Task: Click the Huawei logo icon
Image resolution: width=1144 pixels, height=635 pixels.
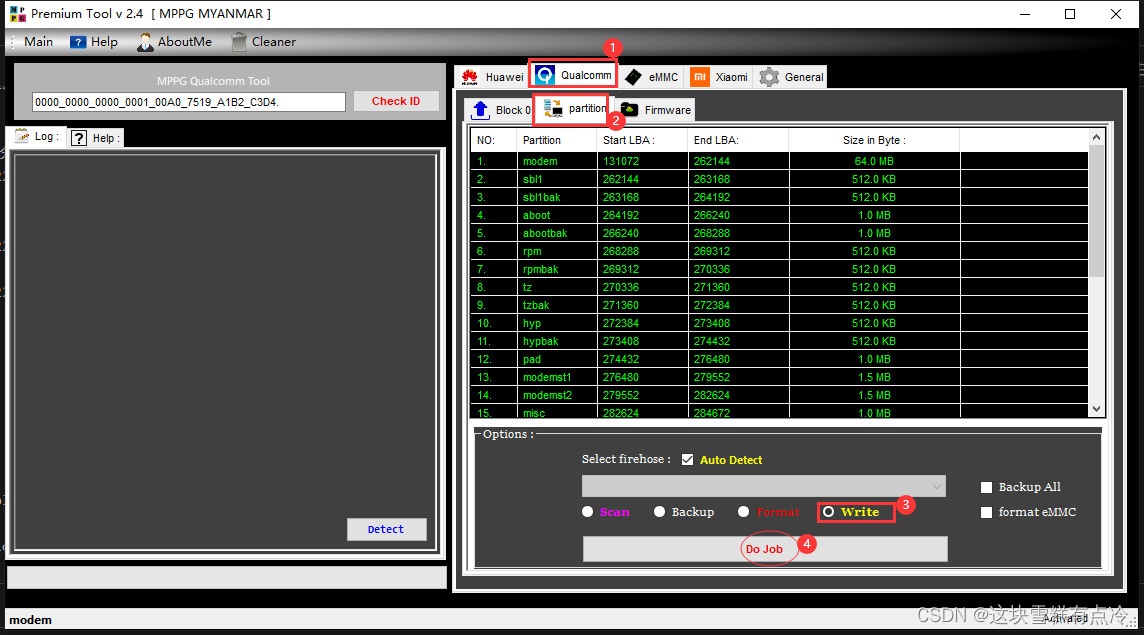Action: [x=470, y=77]
